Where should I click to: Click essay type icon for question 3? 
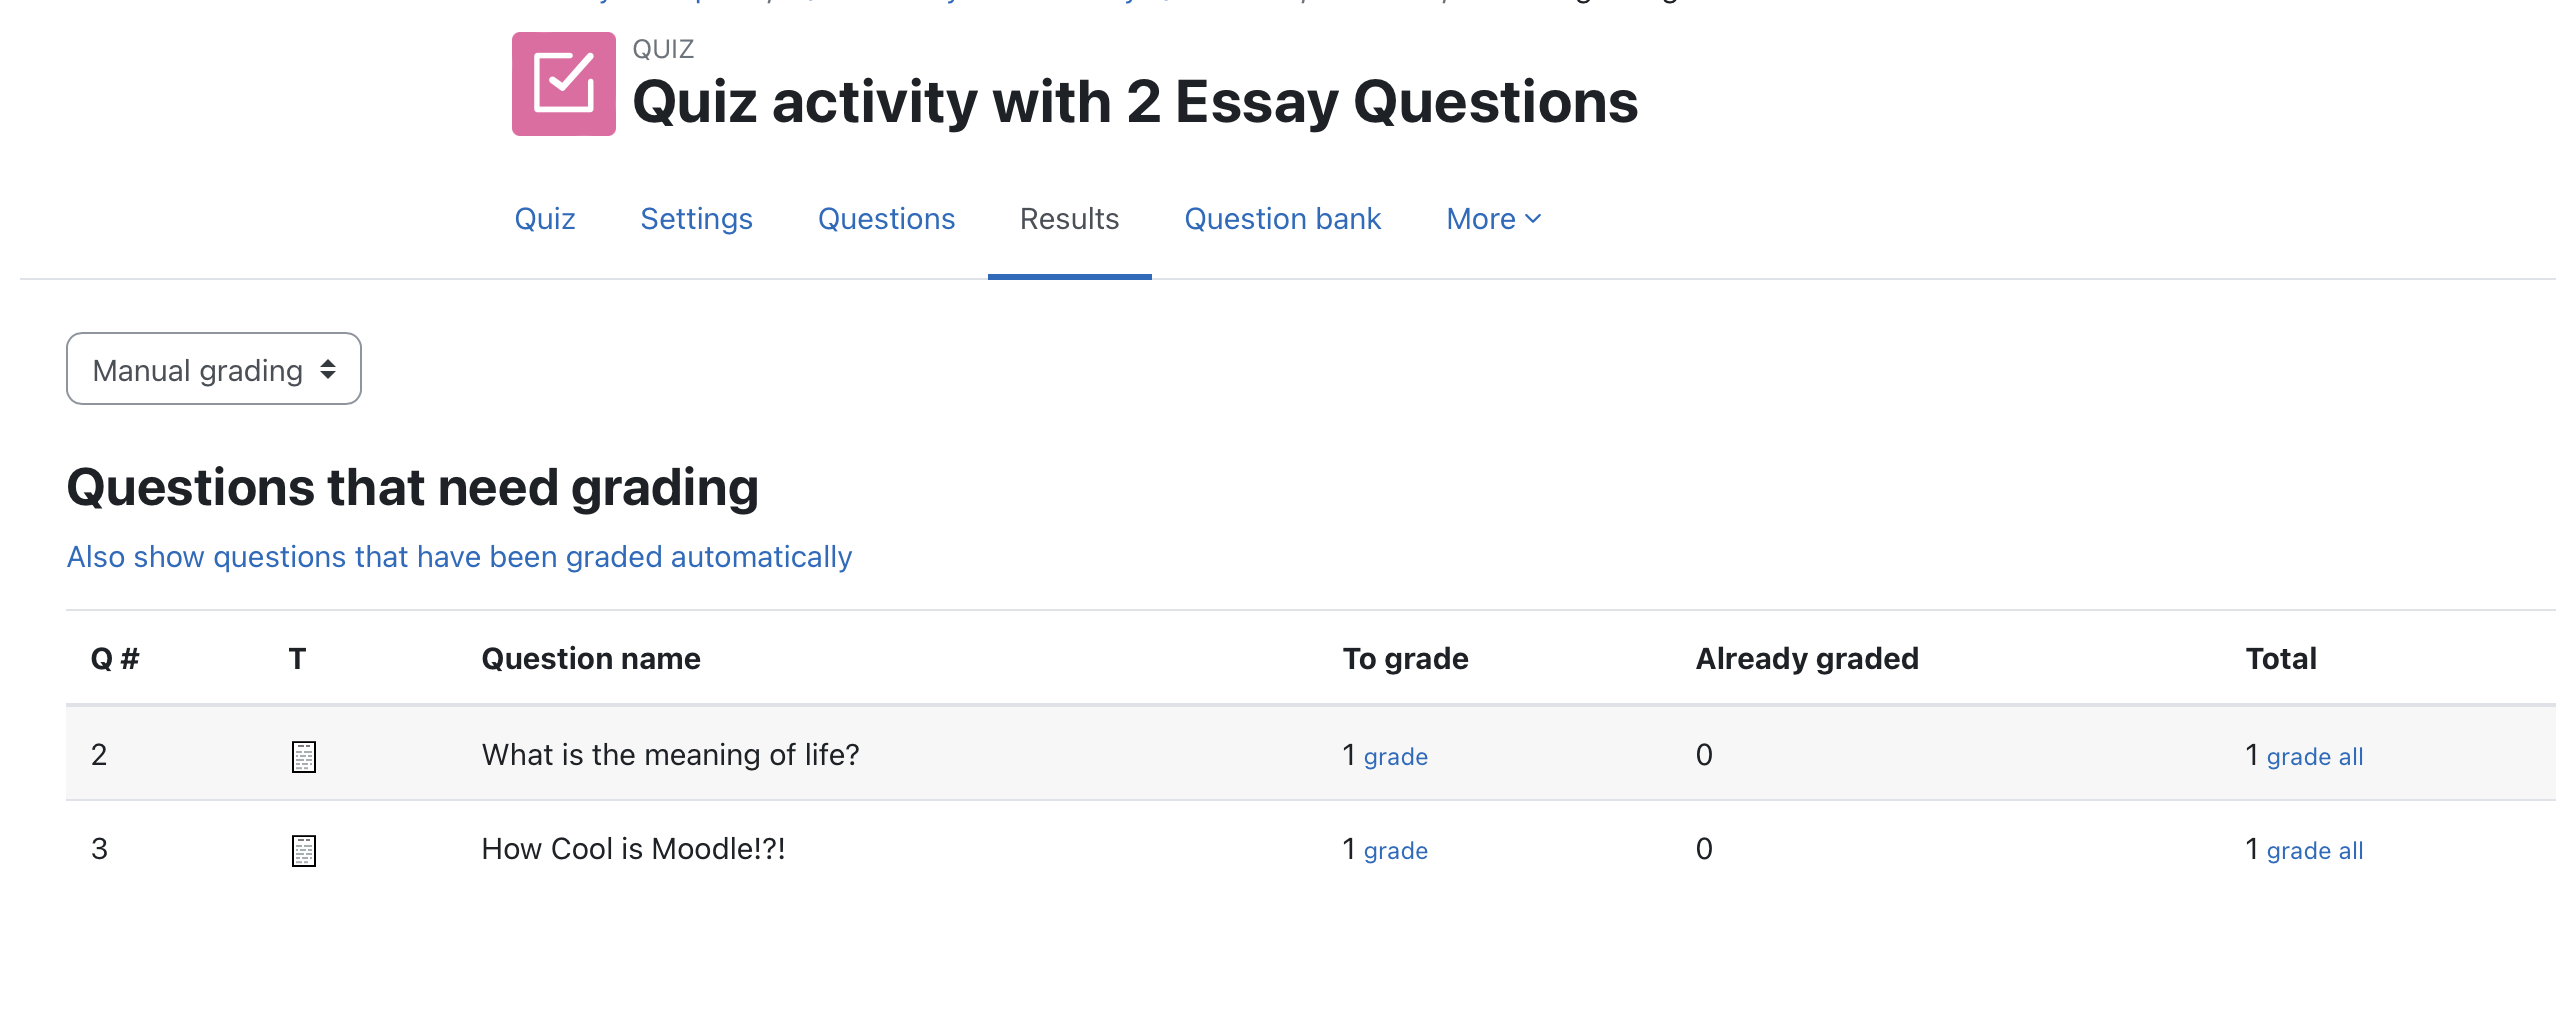303,851
